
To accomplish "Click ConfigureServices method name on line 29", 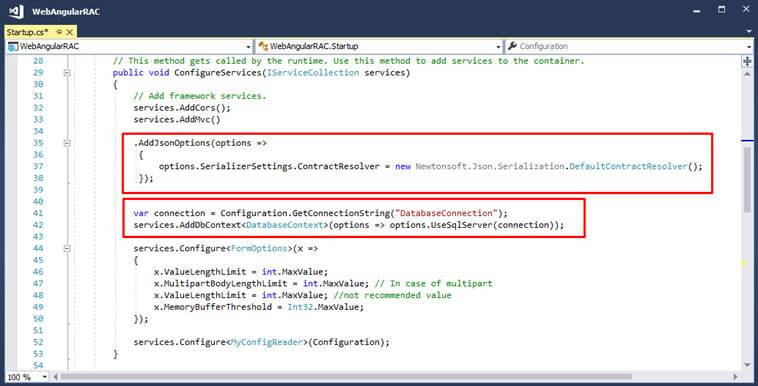I will 218,73.
